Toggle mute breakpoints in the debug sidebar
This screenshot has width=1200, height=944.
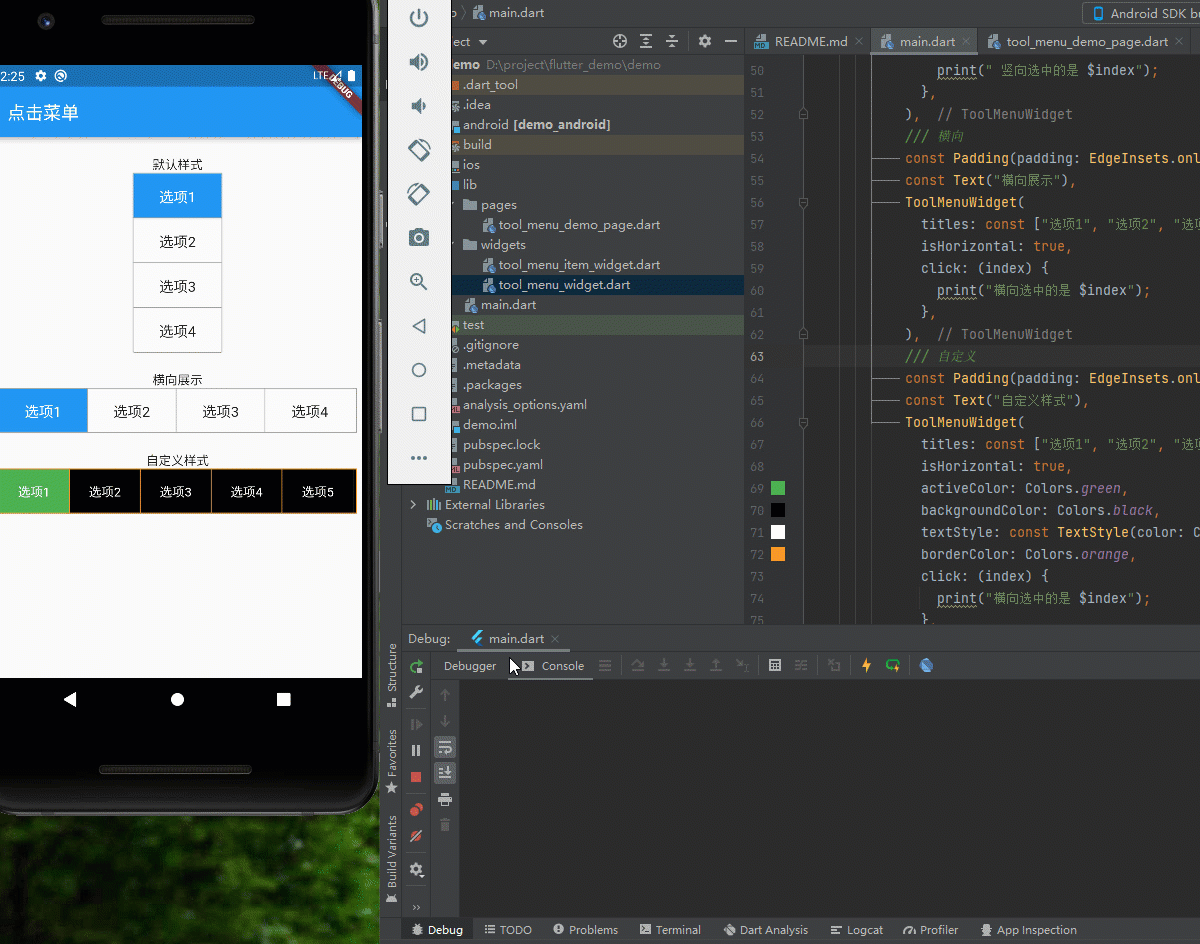coord(417,836)
